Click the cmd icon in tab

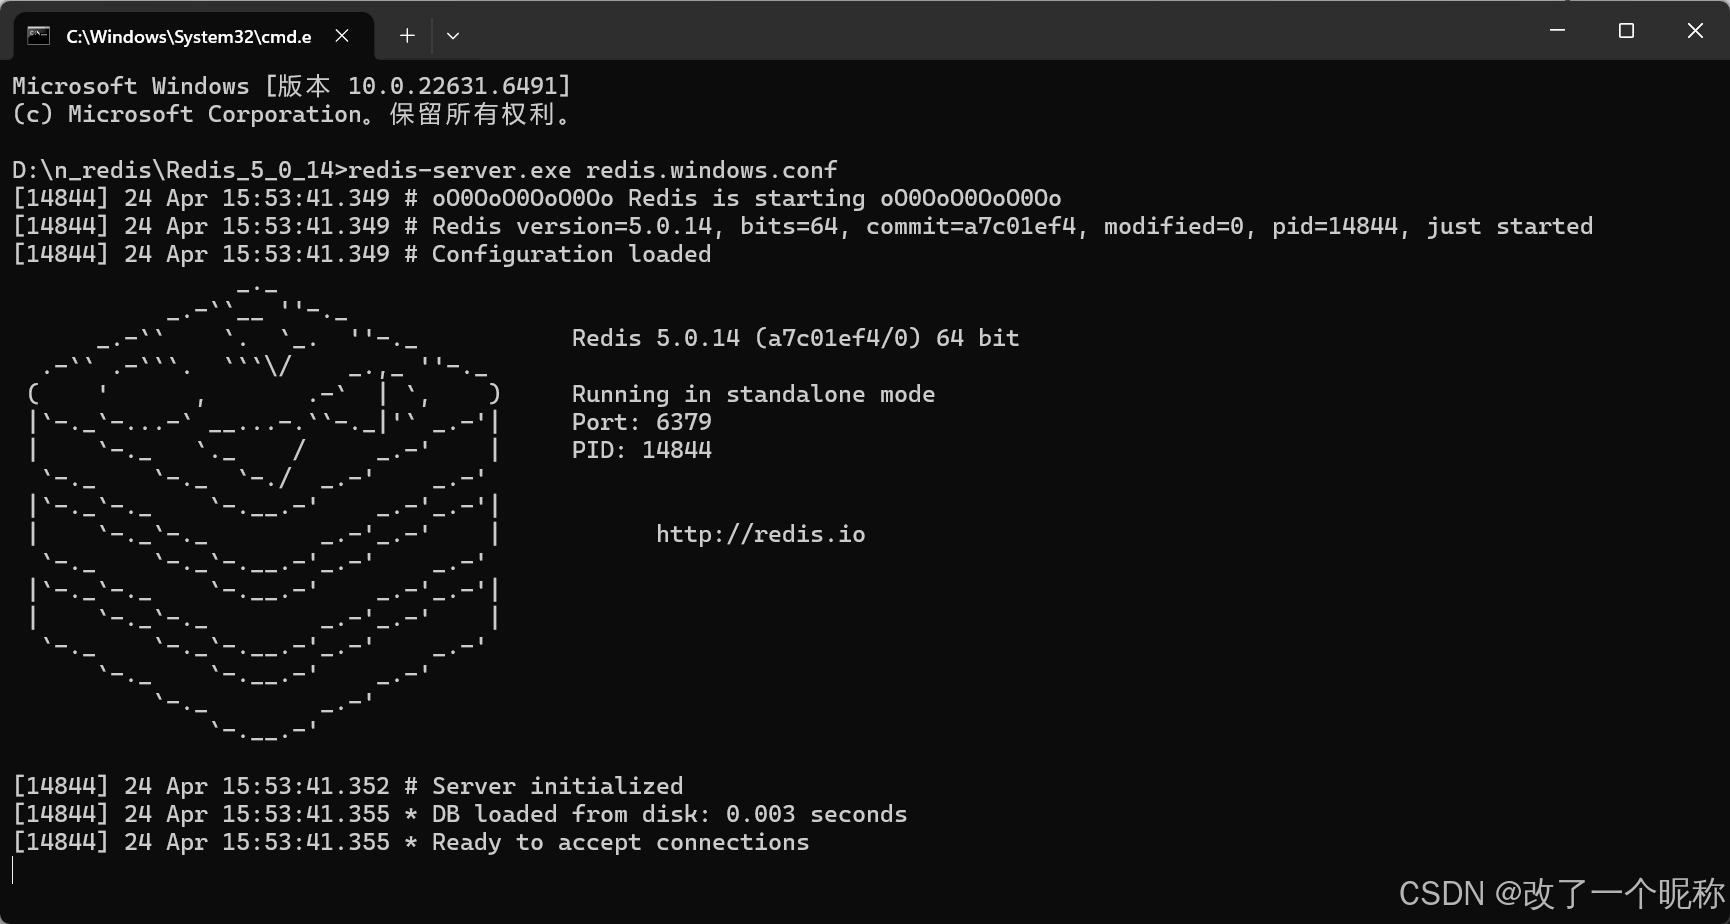[39, 36]
